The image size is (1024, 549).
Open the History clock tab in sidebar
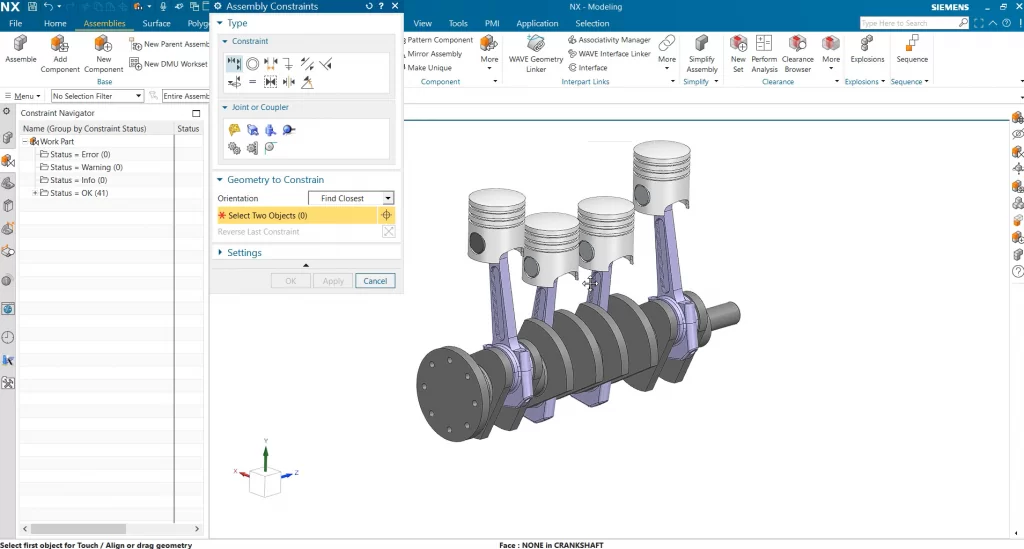(8, 337)
